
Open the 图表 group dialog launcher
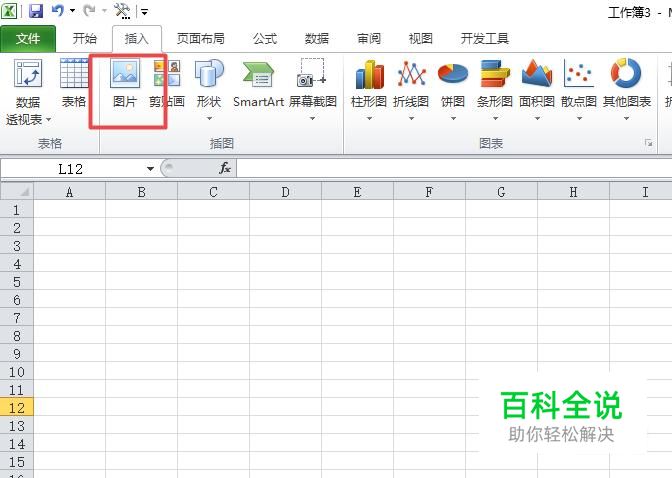649,143
